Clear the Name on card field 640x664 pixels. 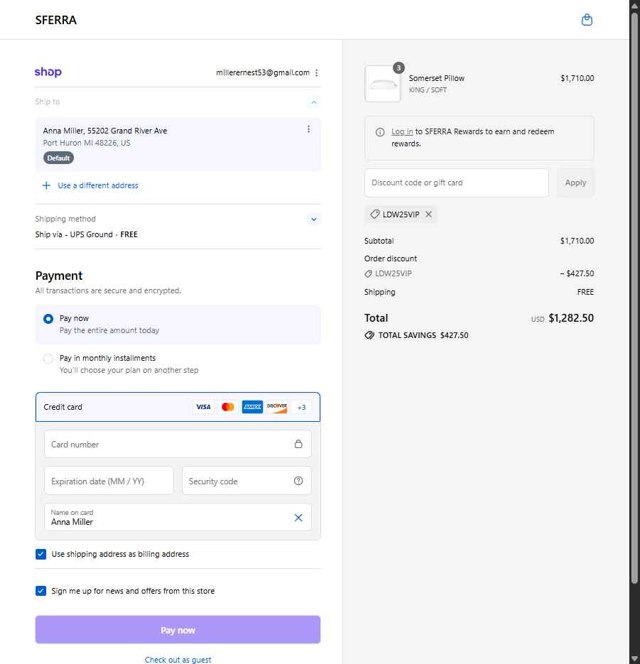point(298,517)
